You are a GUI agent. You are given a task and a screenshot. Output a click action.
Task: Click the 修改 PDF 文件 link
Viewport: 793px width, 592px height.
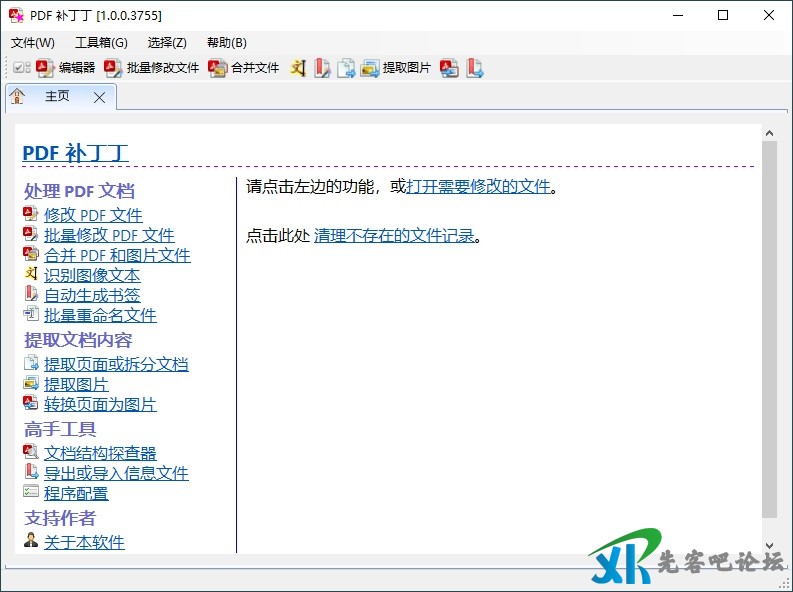93,215
